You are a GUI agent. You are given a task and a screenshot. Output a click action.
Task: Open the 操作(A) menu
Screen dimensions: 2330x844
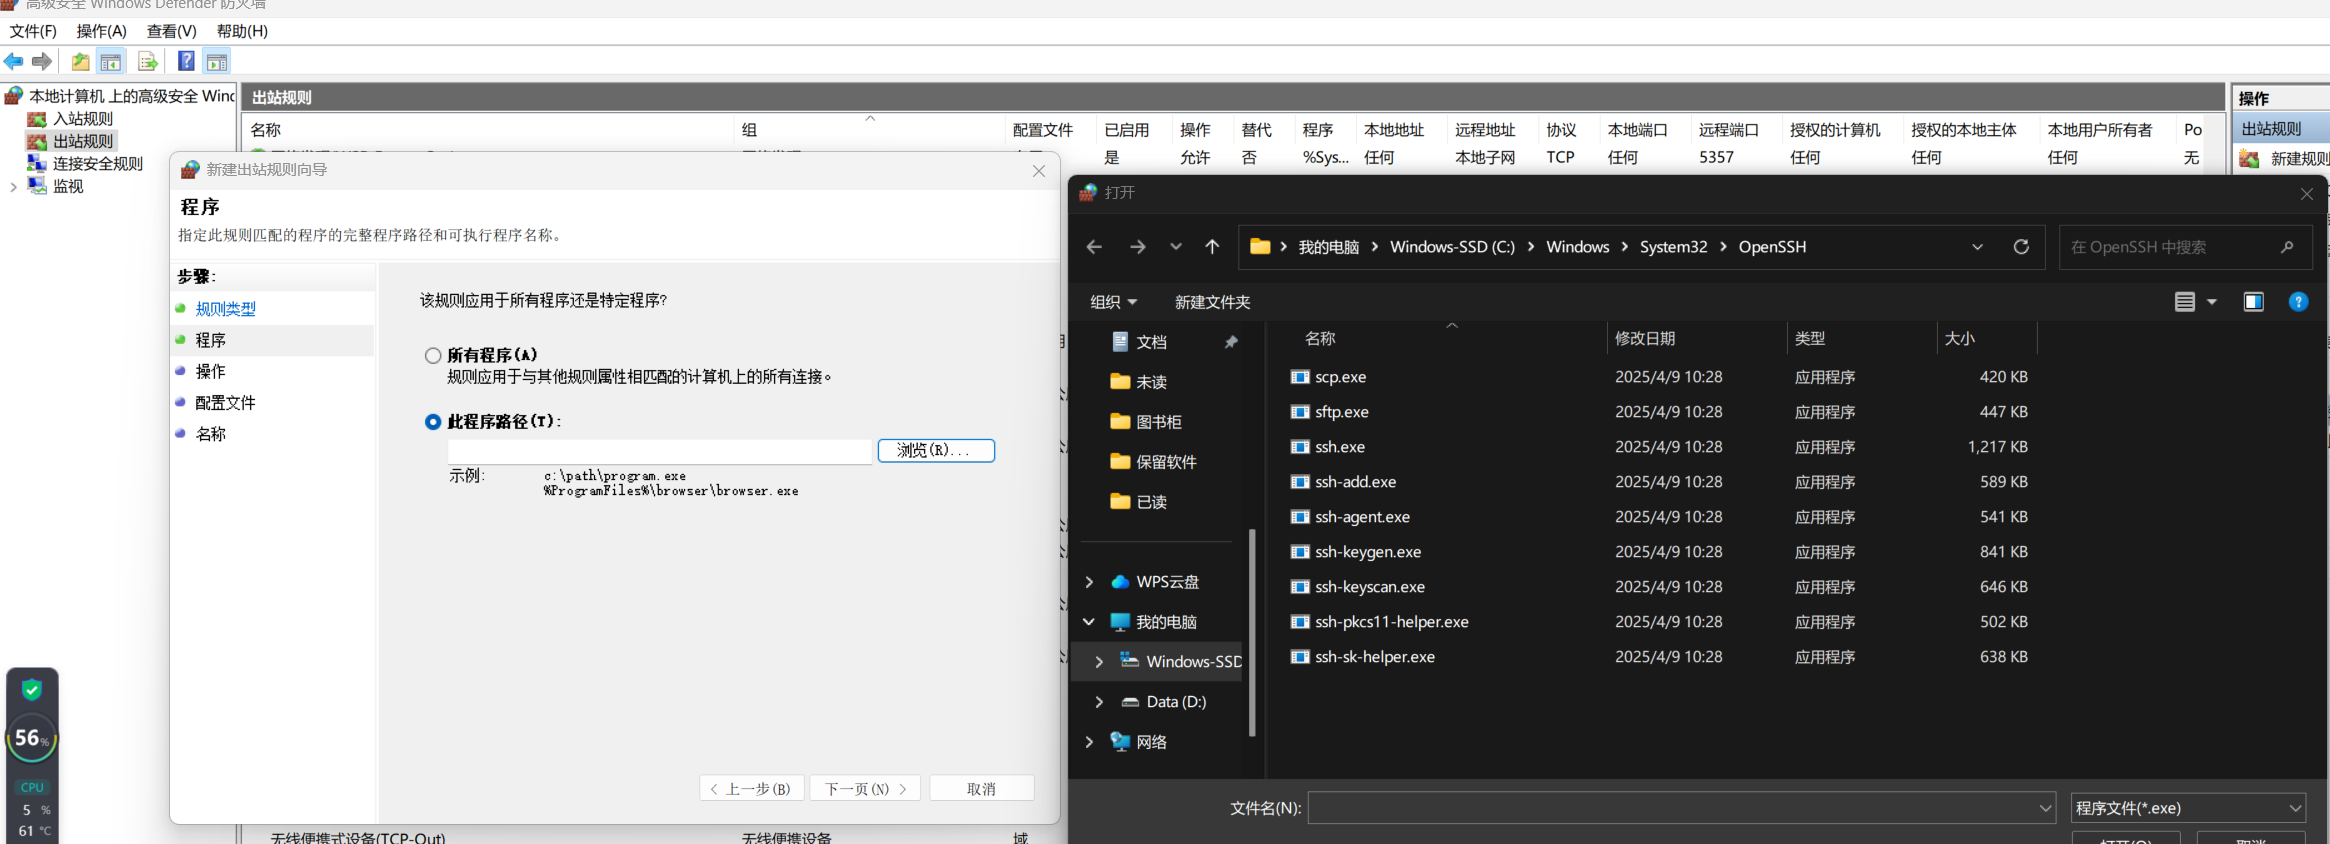tap(102, 31)
